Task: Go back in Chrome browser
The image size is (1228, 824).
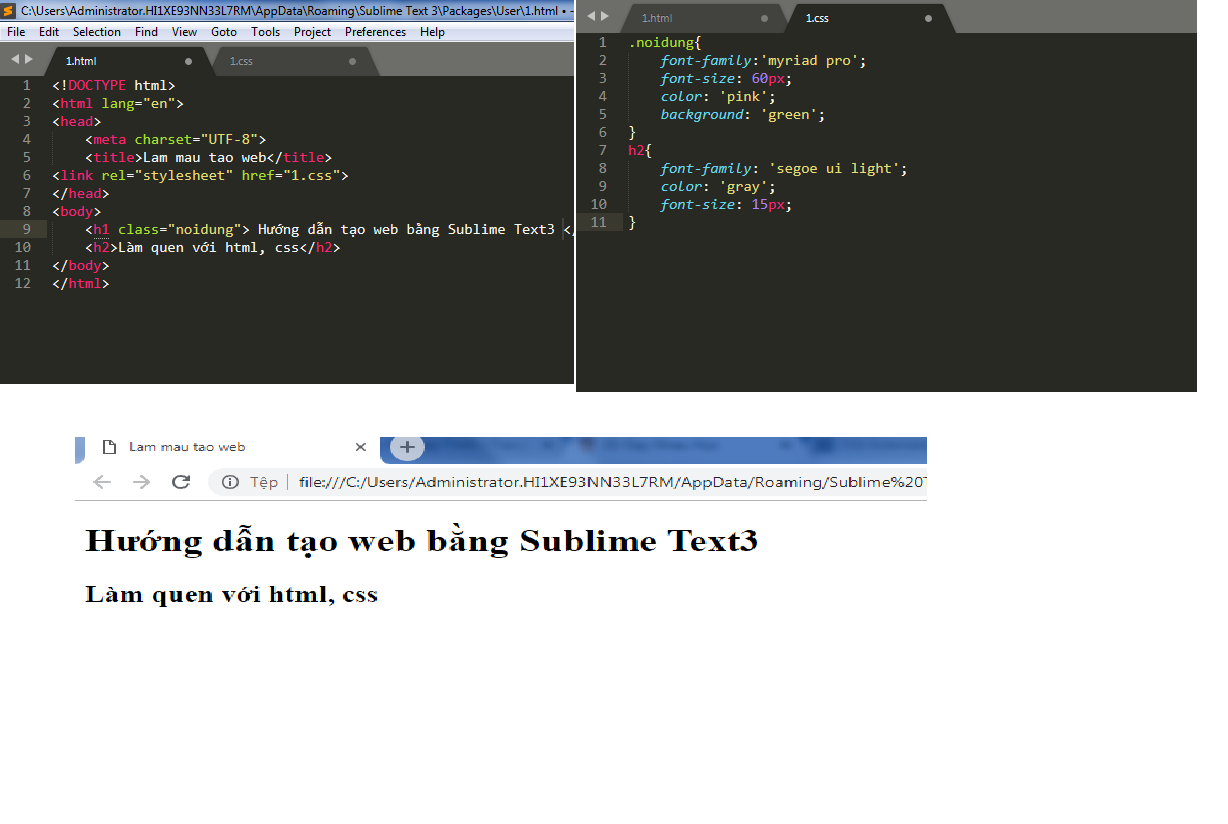Action: (101, 482)
